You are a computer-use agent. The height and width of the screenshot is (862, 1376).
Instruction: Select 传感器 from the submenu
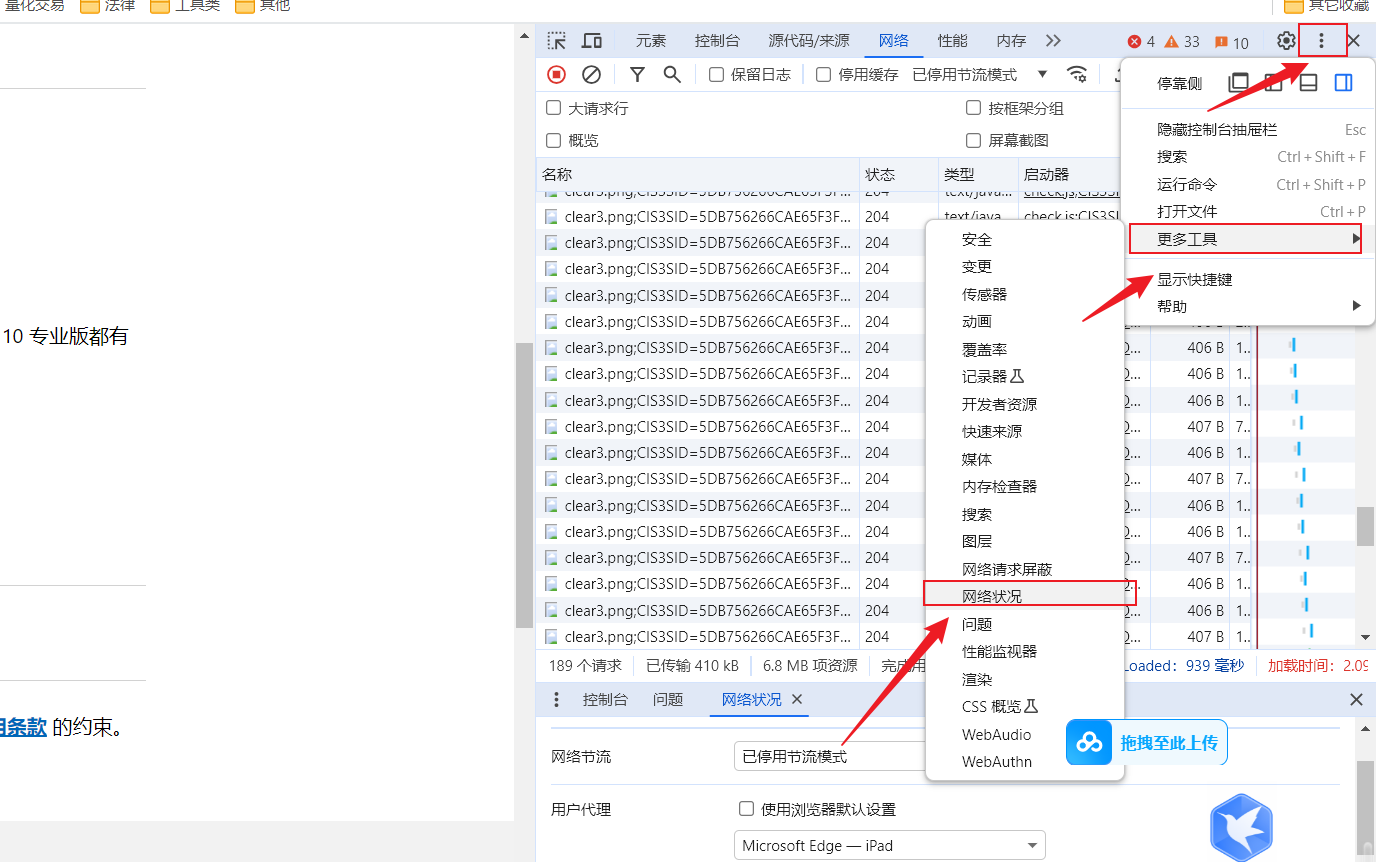(x=1024, y=294)
